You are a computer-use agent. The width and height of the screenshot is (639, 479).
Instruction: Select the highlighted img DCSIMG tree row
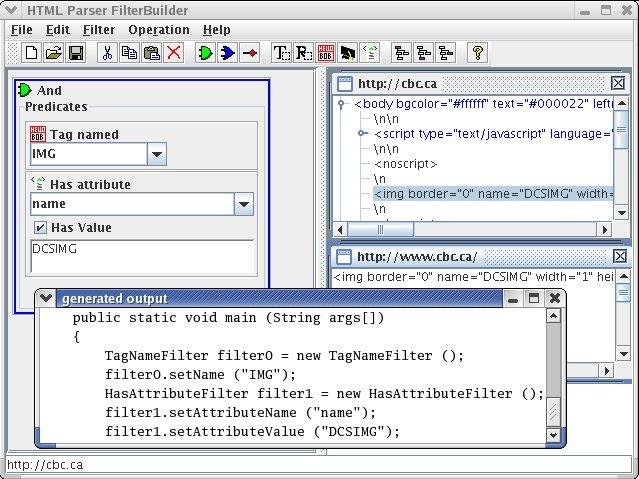(x=493, y=194)
